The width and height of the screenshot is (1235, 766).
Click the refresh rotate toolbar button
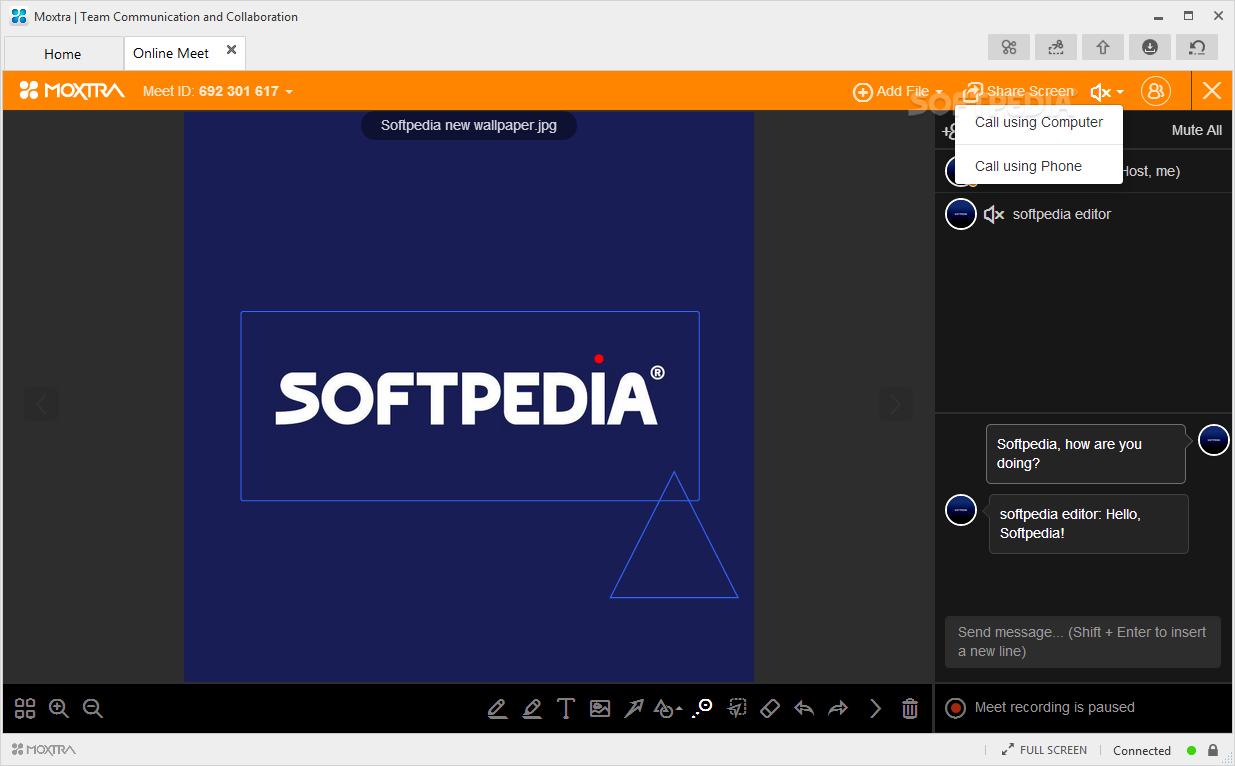pyautogui.click(x=1197, y=47)
